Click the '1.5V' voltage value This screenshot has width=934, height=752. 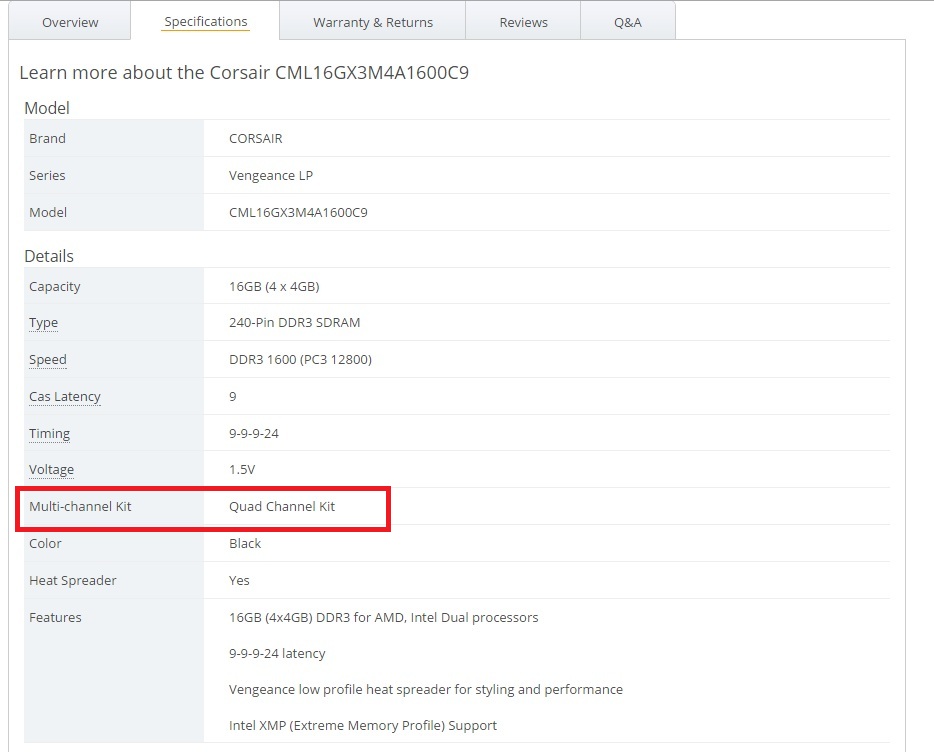click(242, 470)
